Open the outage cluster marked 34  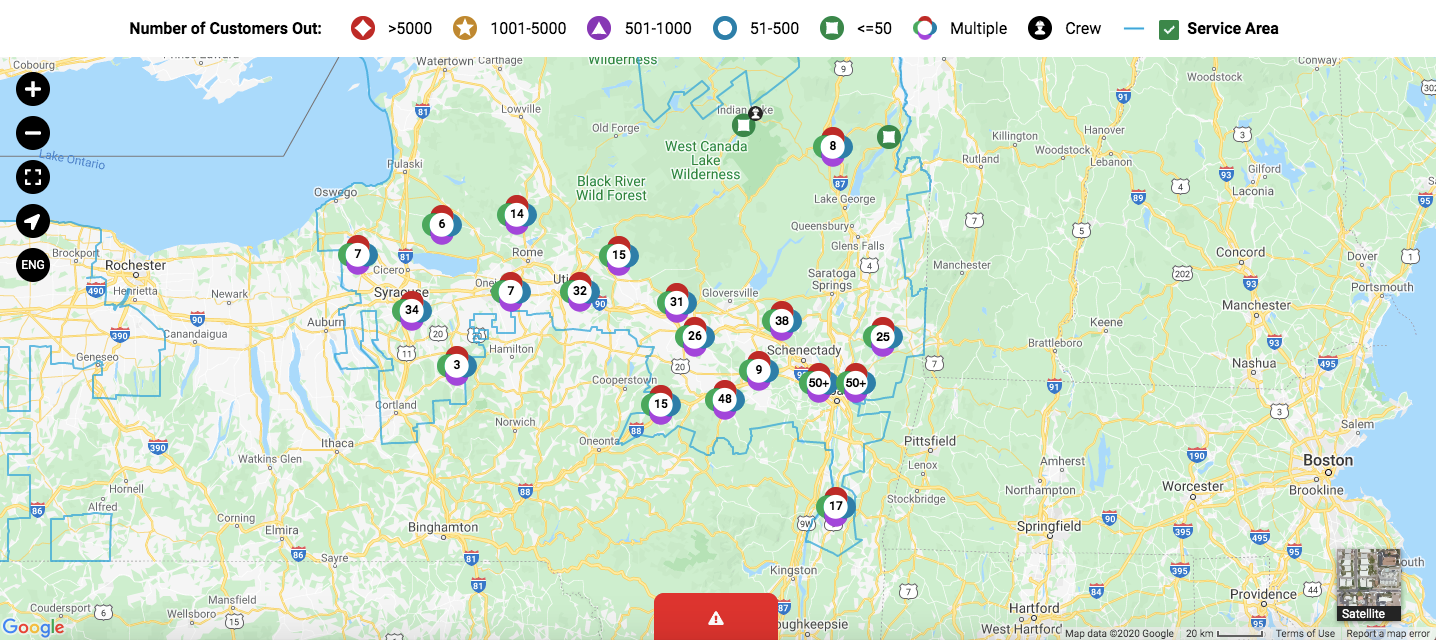(x=411, y=310)
